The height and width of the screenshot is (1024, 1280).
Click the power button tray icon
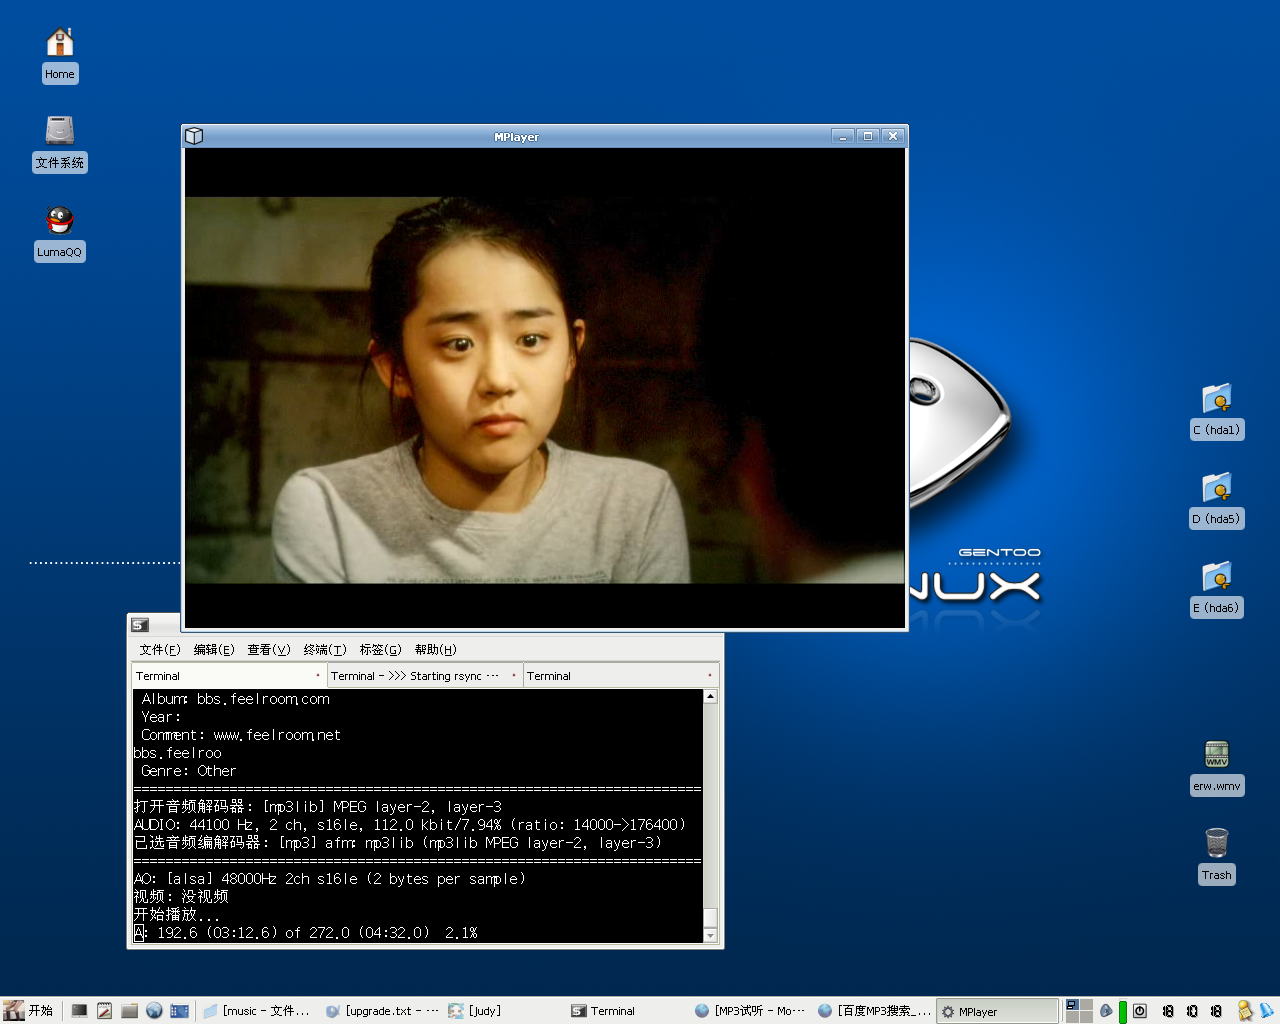click(1140, 1011)
